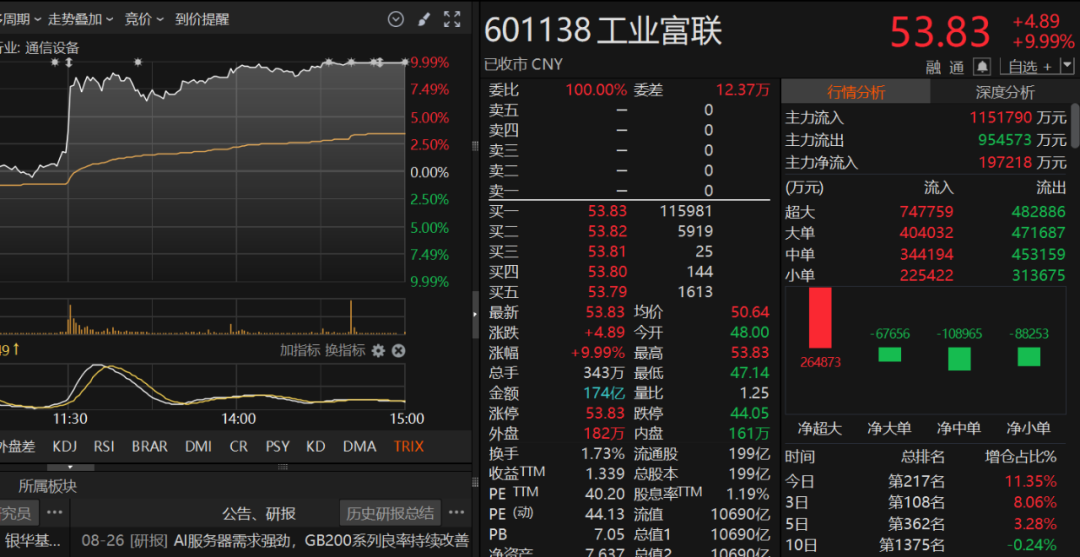
Task: Select the 行情分析 tab
Action: pyautogui.click(x=855, y=92)
